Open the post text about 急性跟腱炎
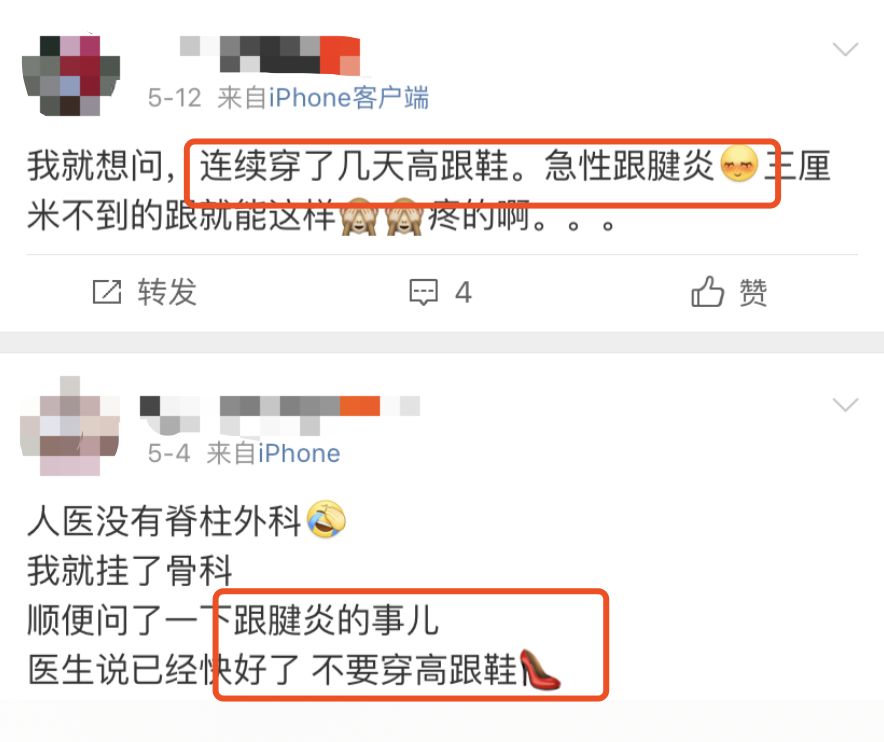 [x=428, y=190]
